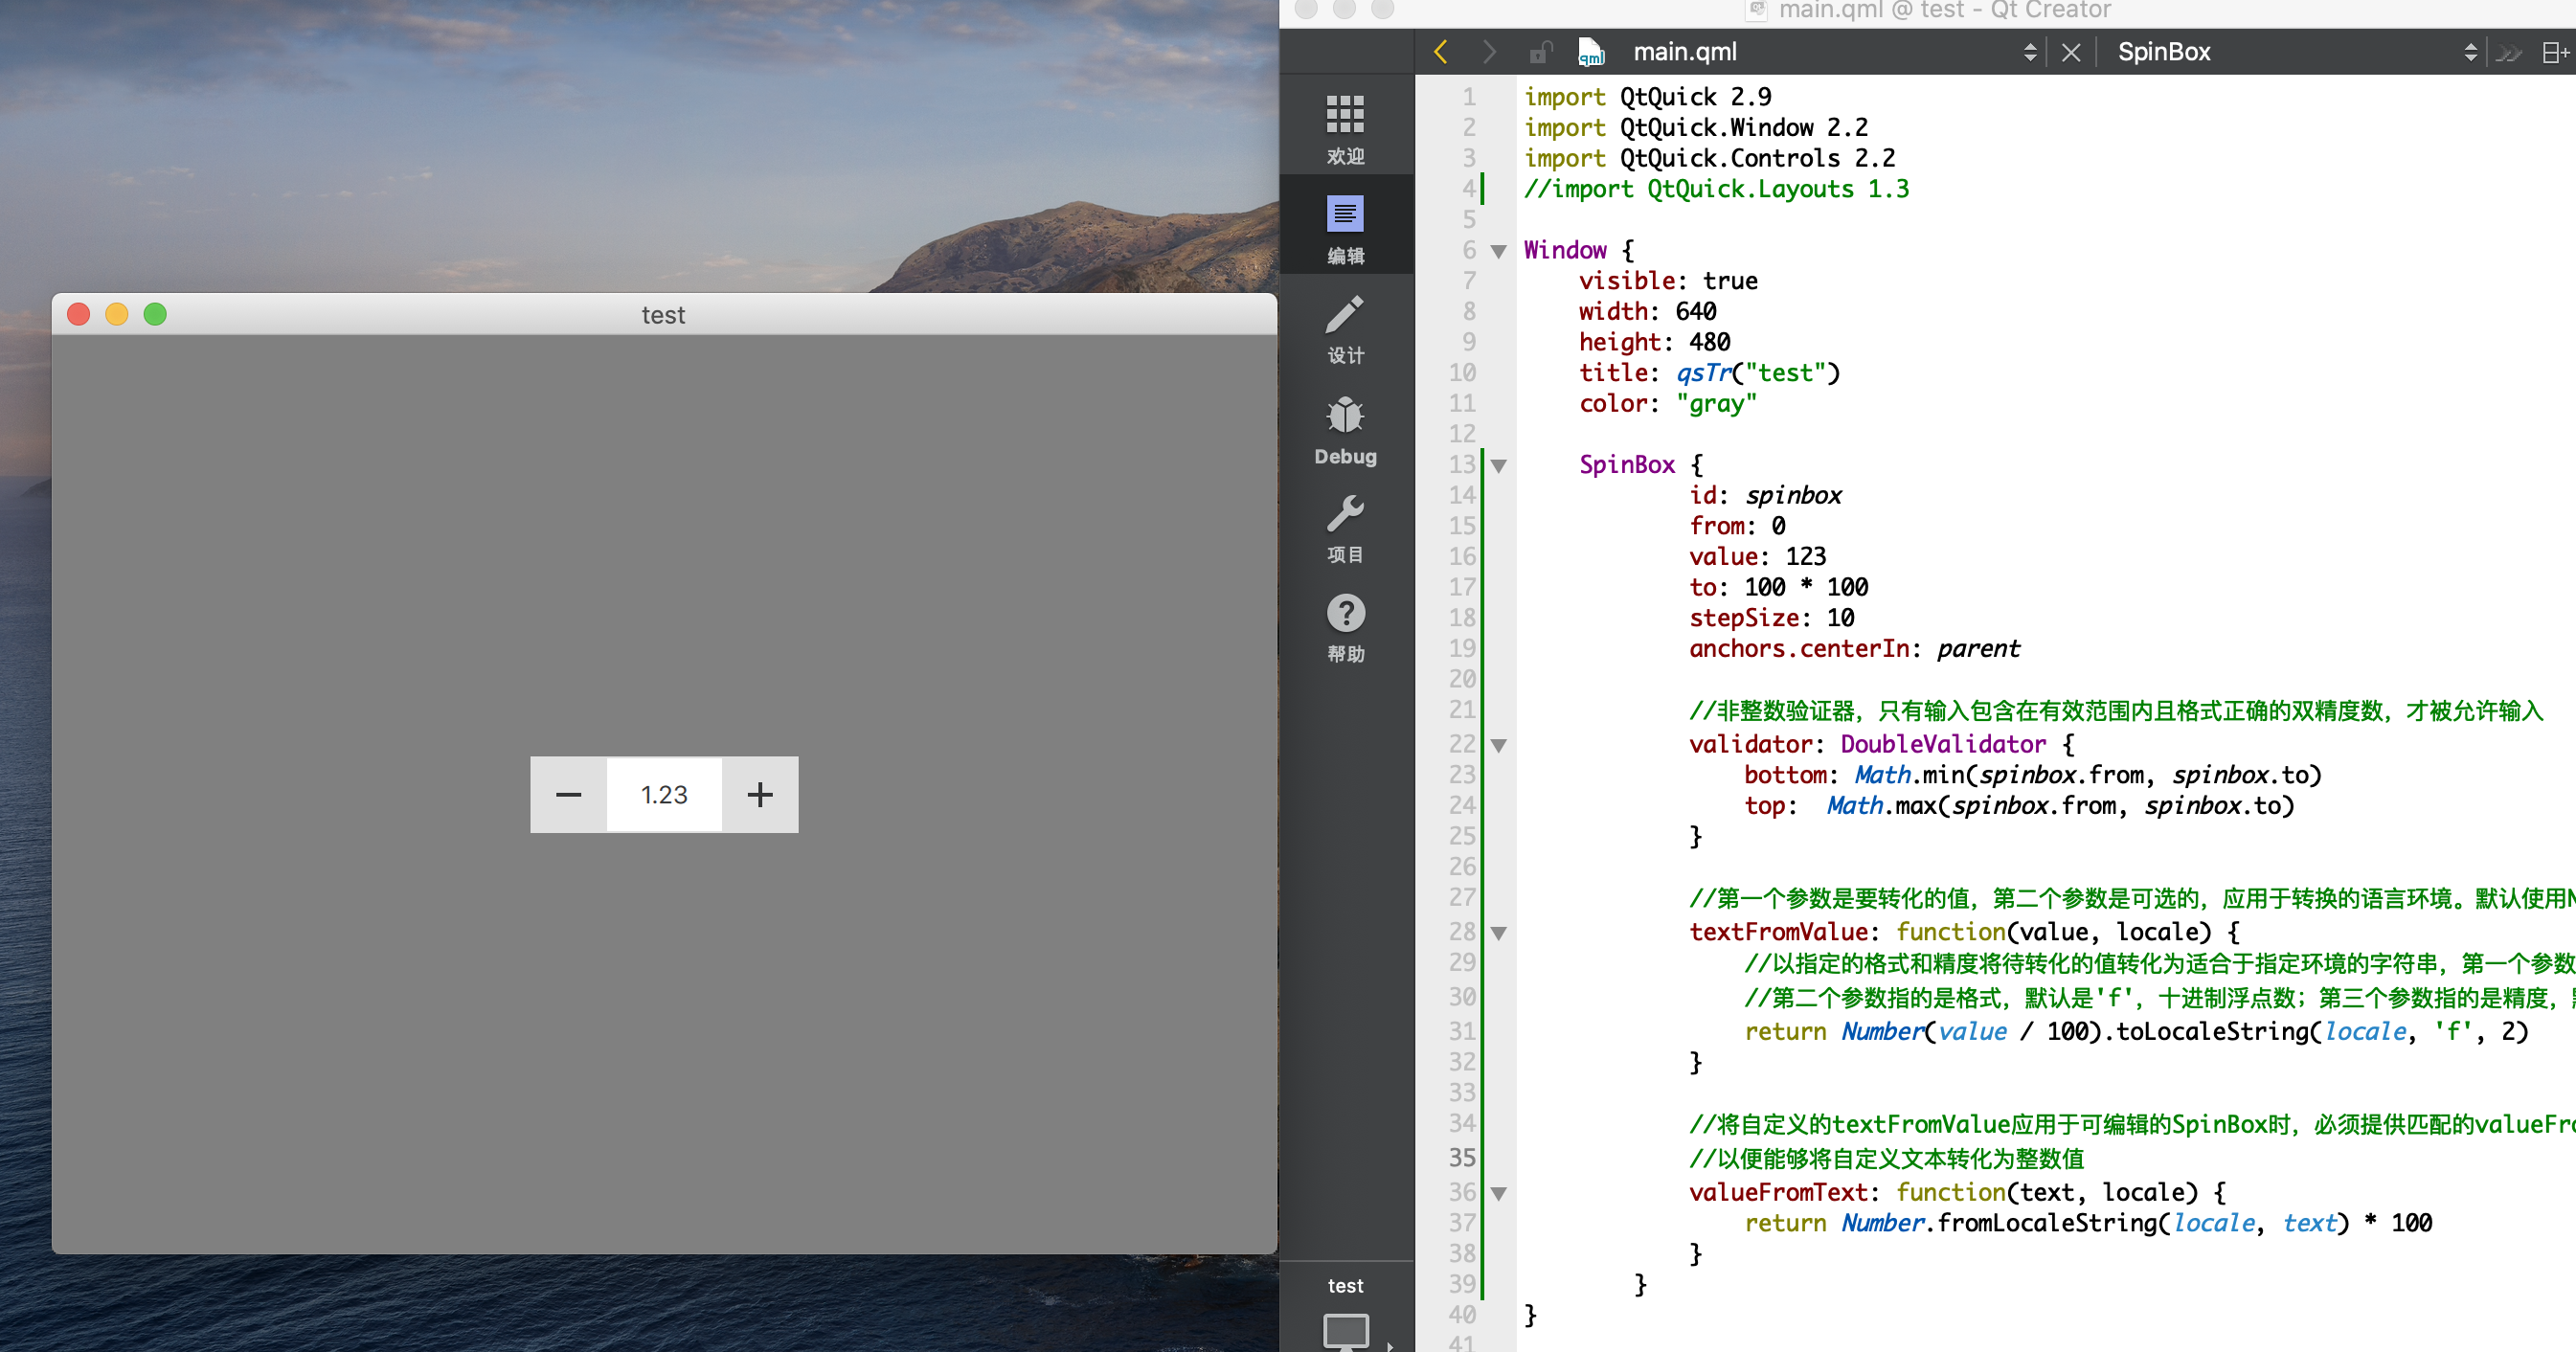
Task: Click into the SpinBox value field showing 1.23
Action: (663, 794)
